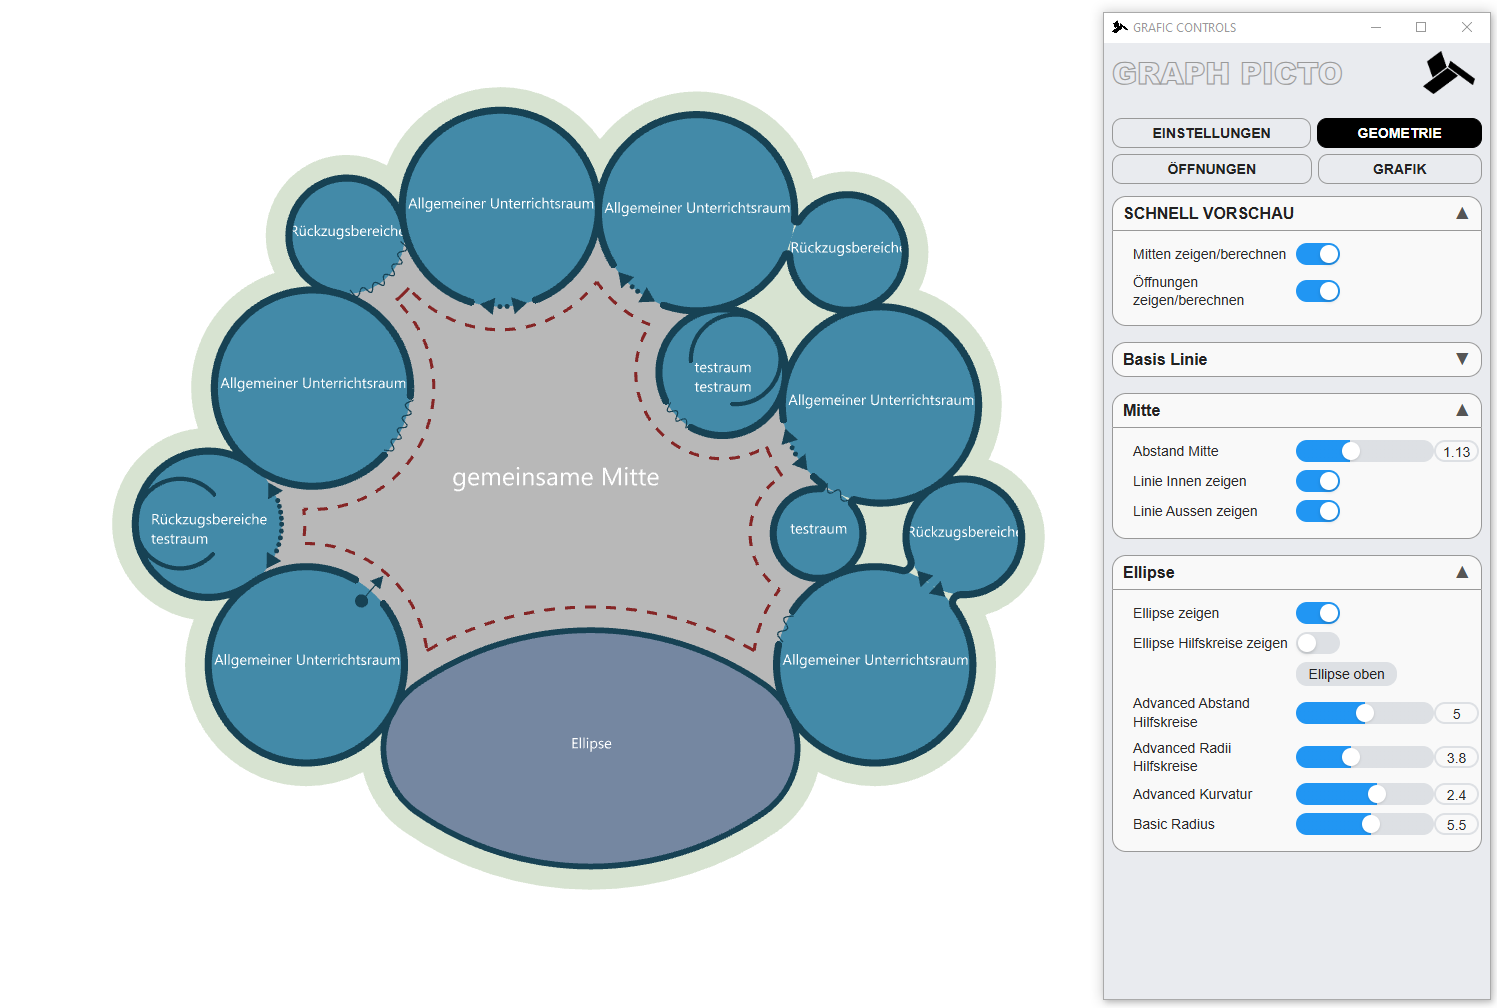
Task: Click the small app icon in title bar
Action: pyautogui.click(x=1120, y=27)
